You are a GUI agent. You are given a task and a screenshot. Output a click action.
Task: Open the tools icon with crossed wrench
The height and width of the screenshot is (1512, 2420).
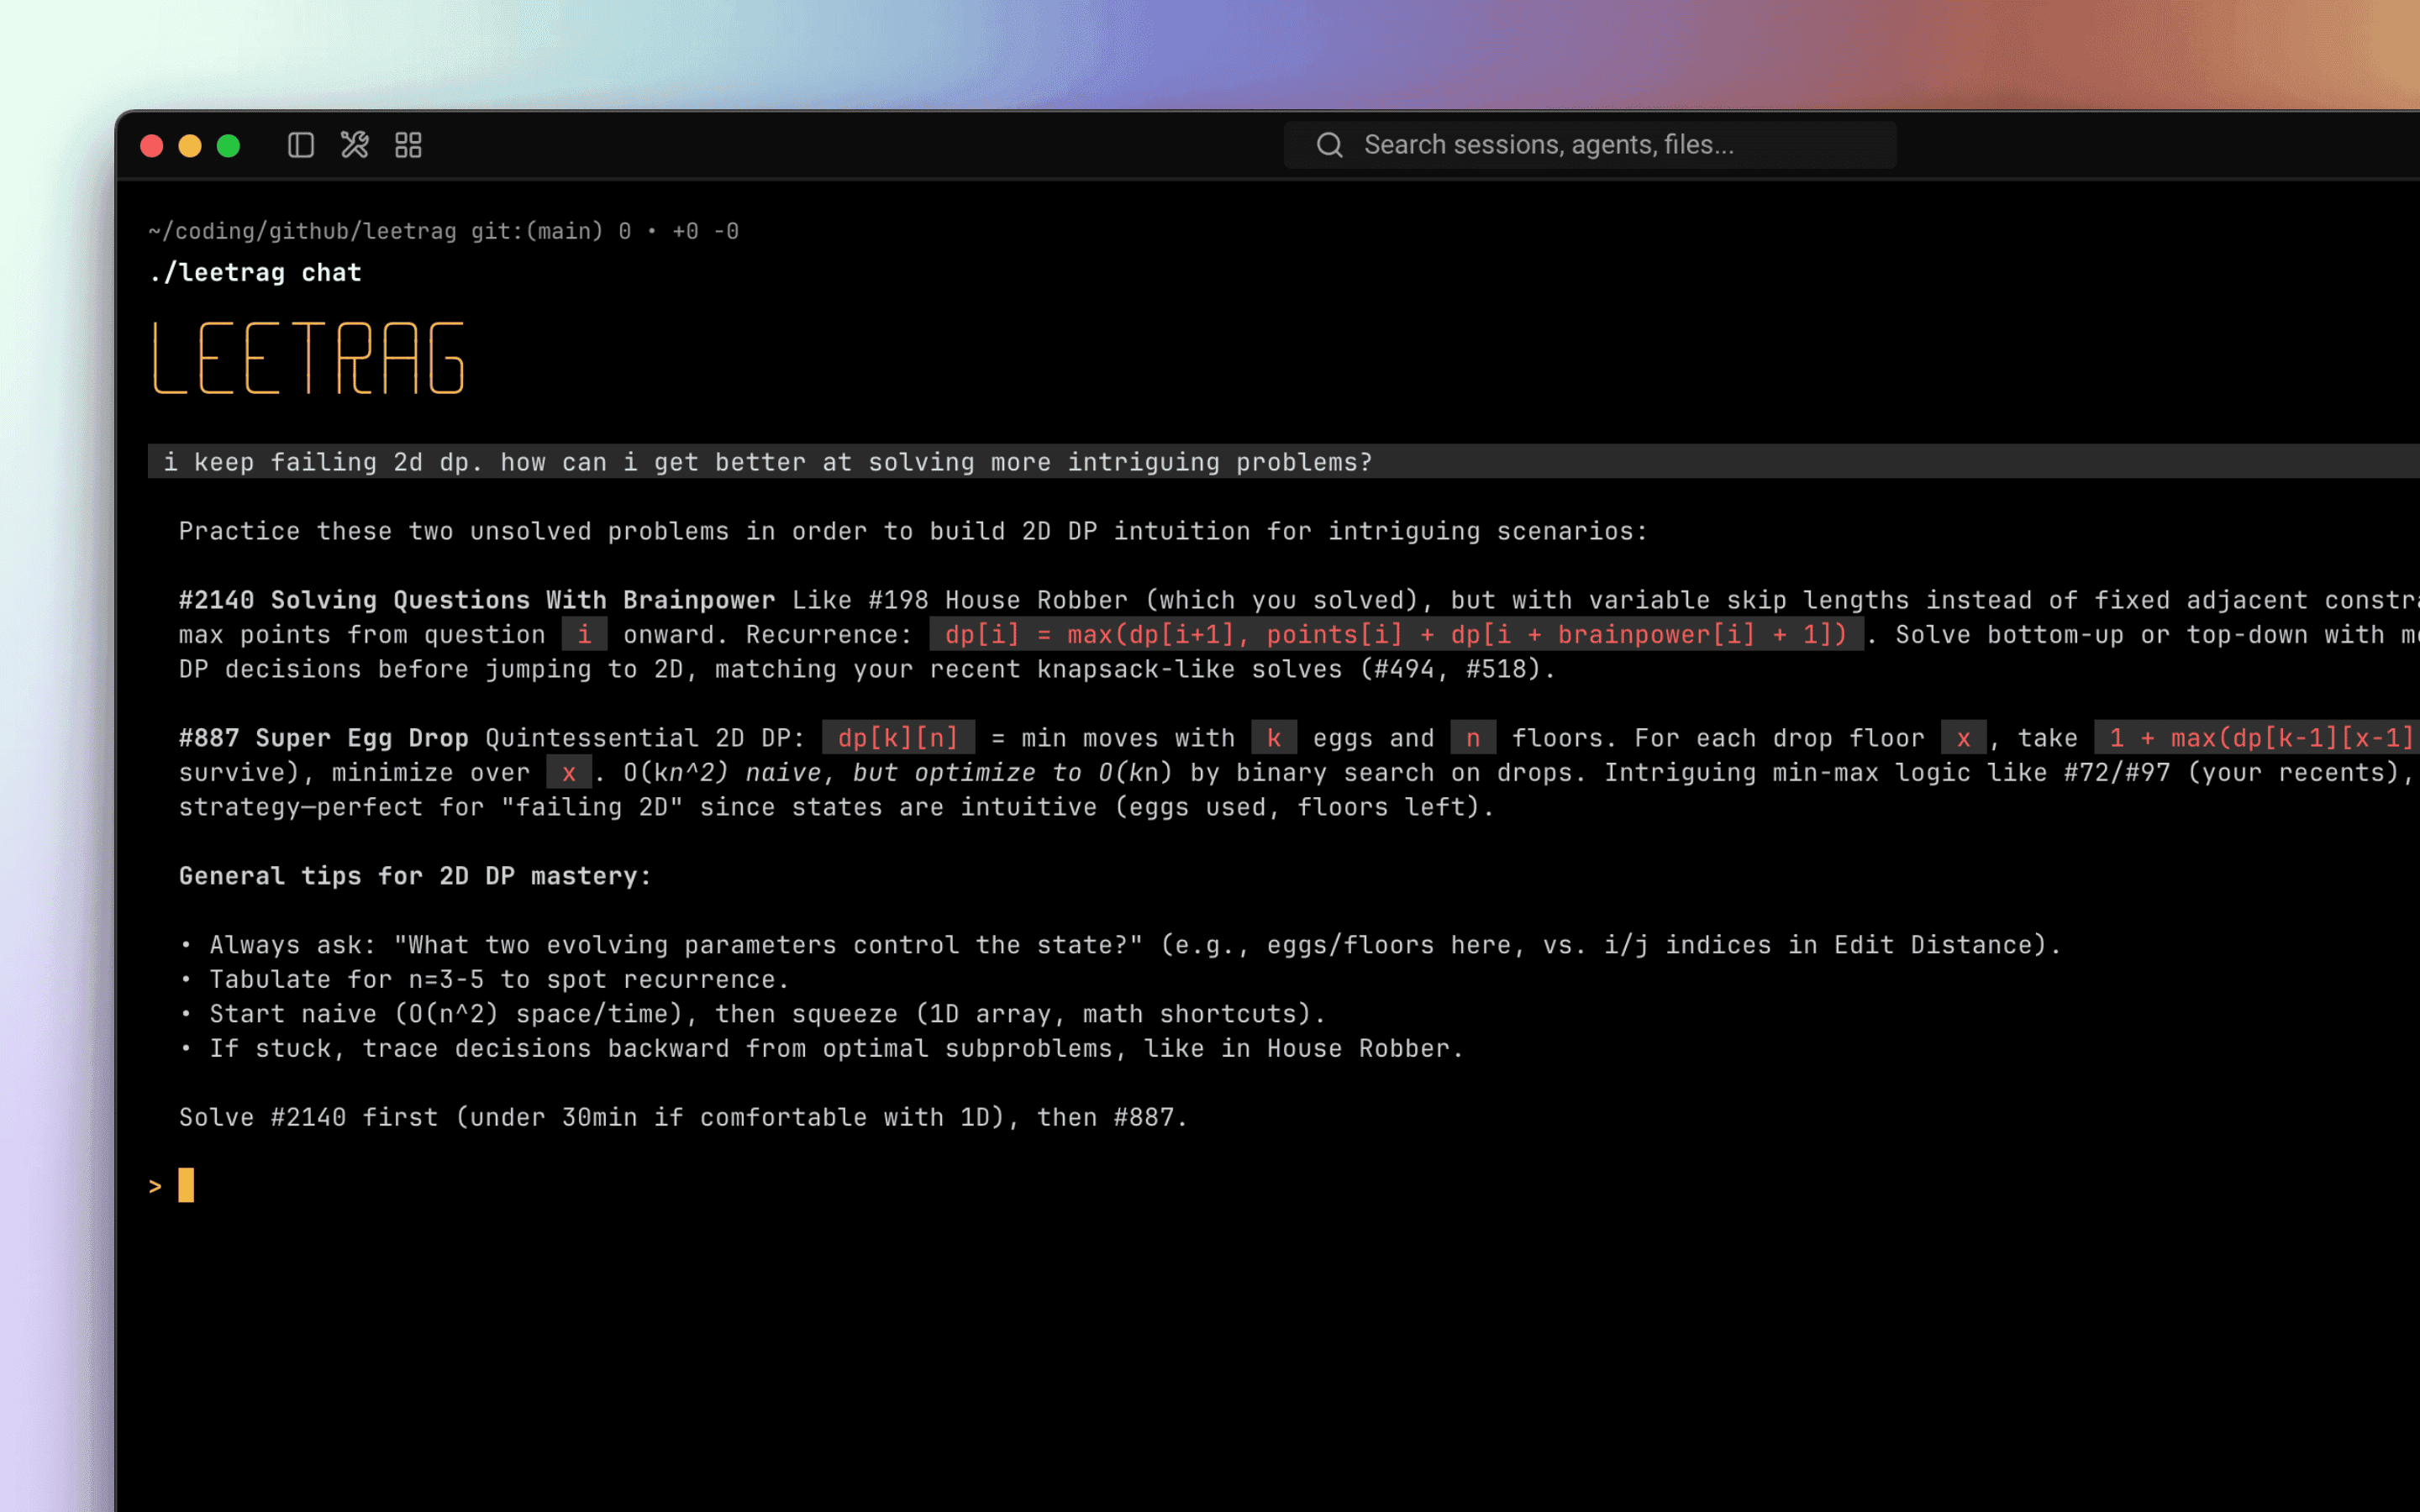[355, 146]
